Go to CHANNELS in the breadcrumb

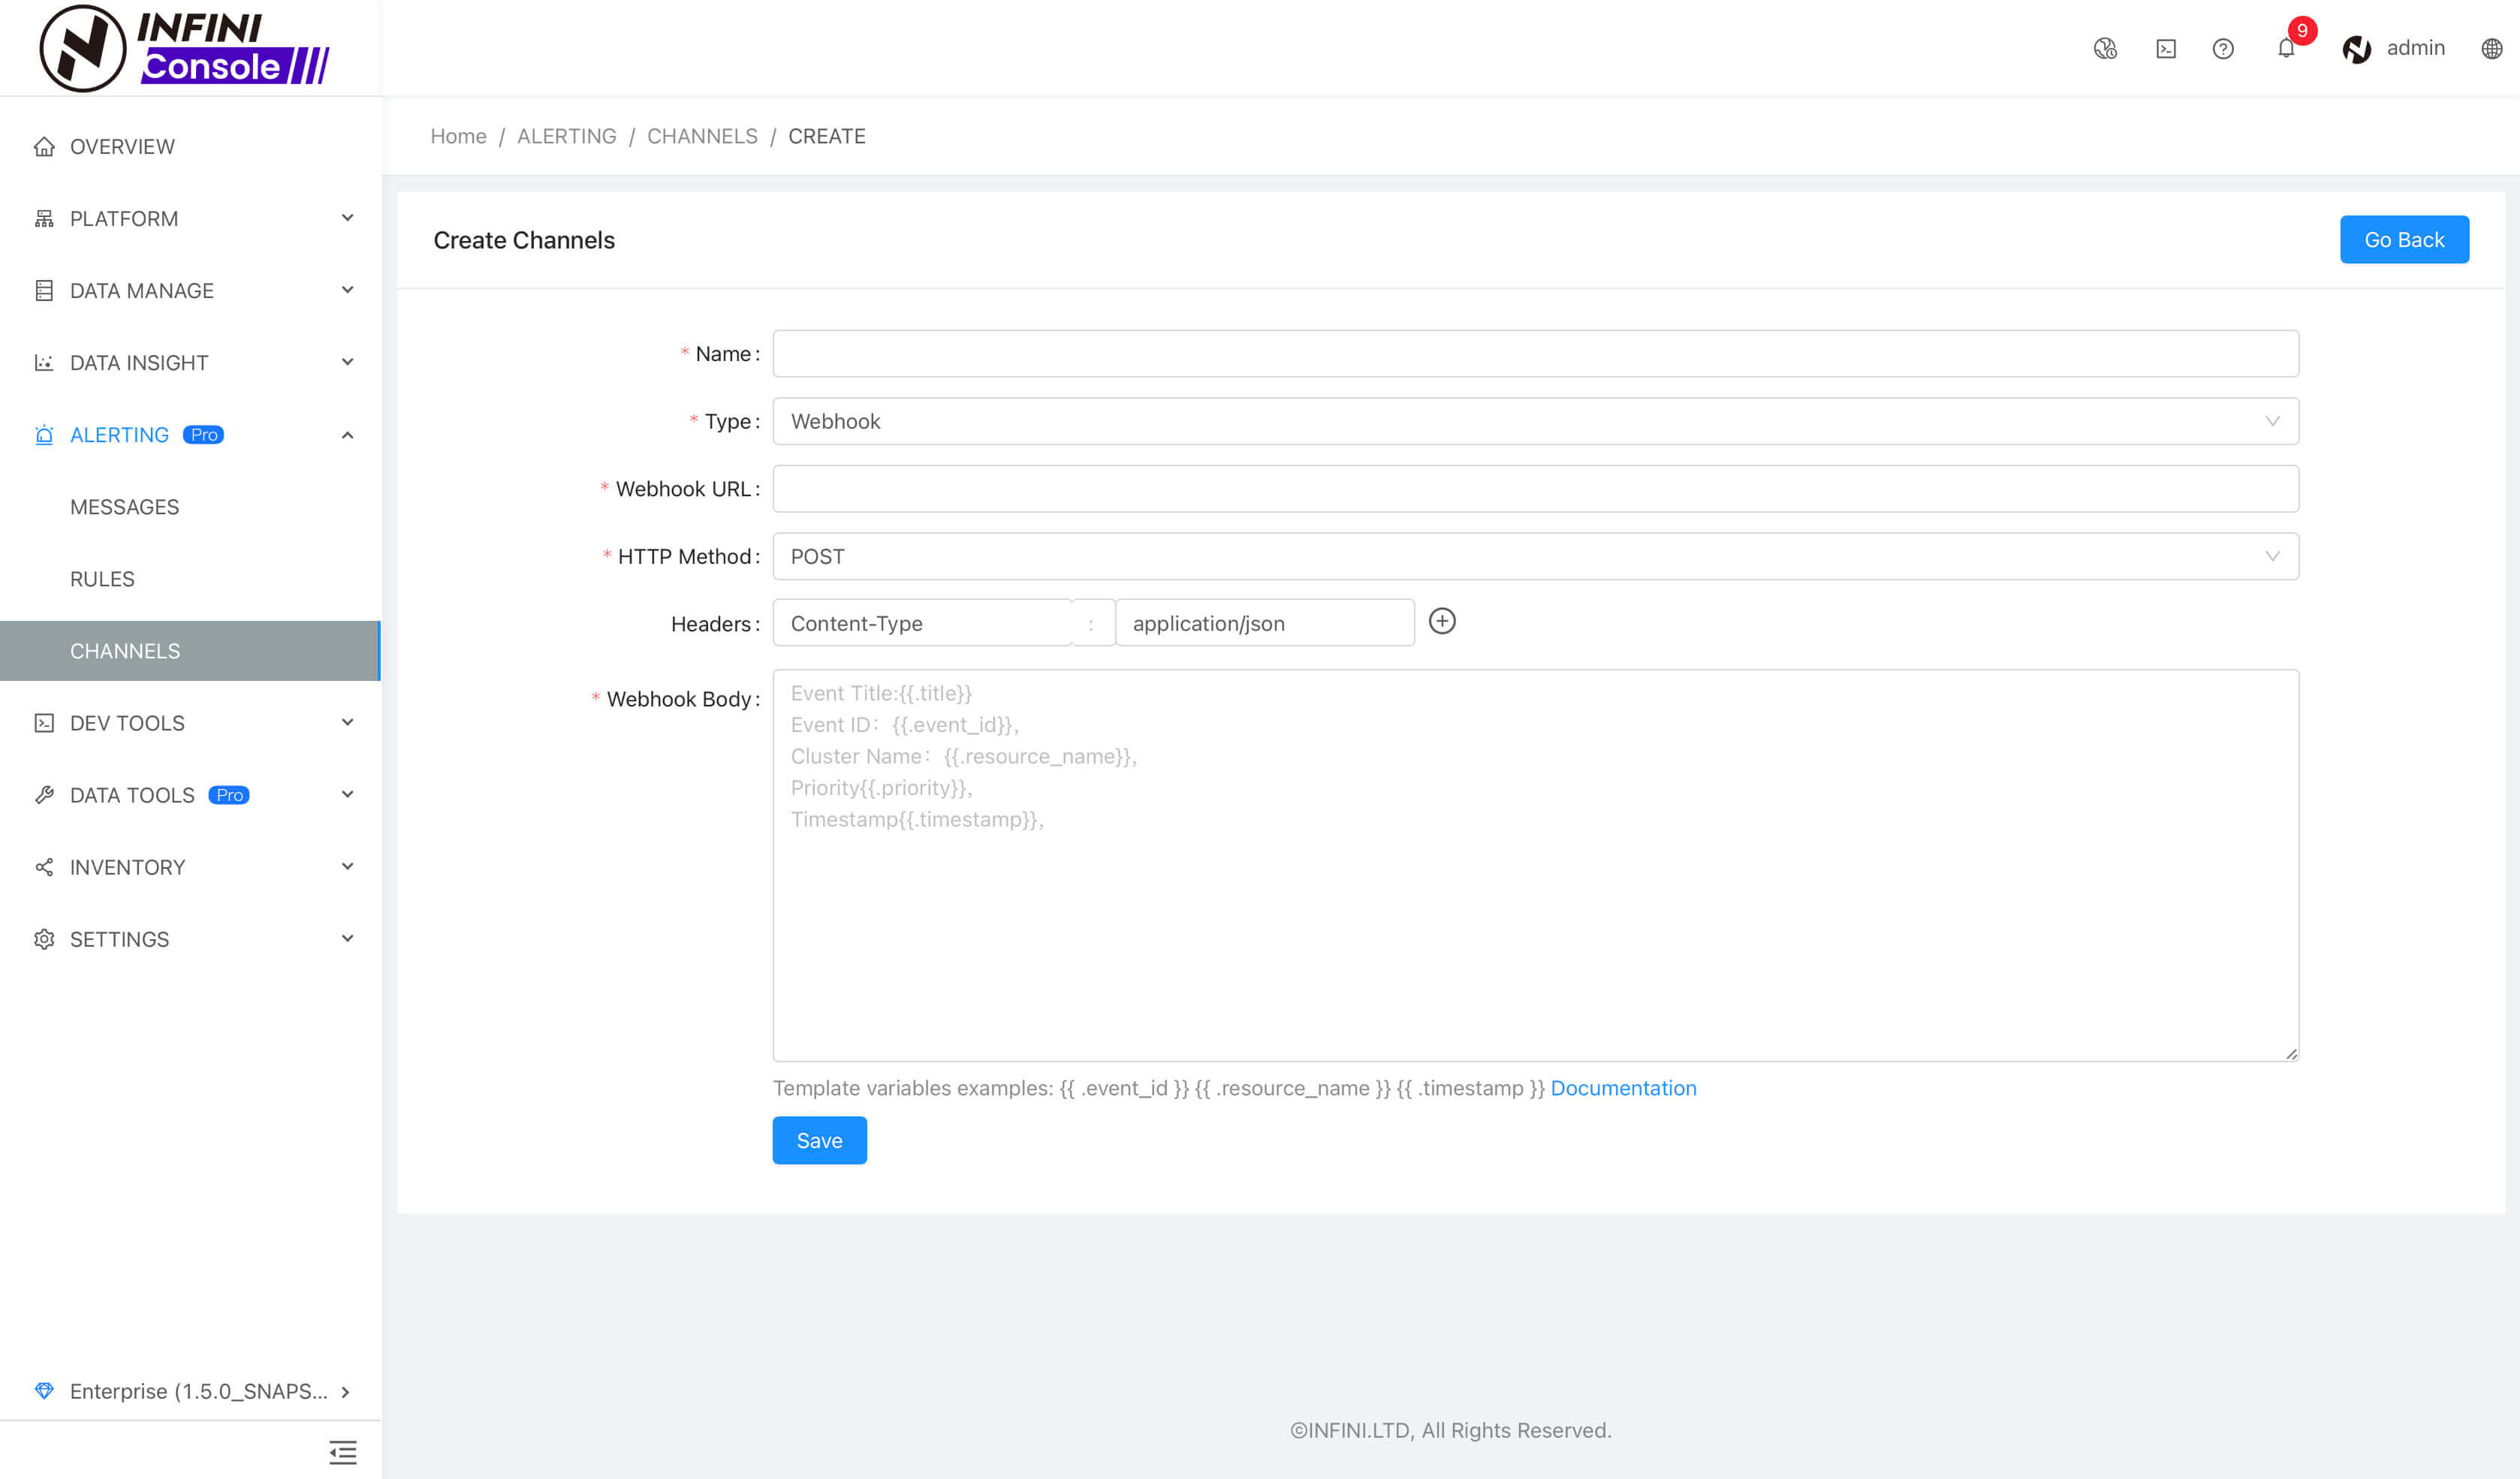tap(702, 136)
